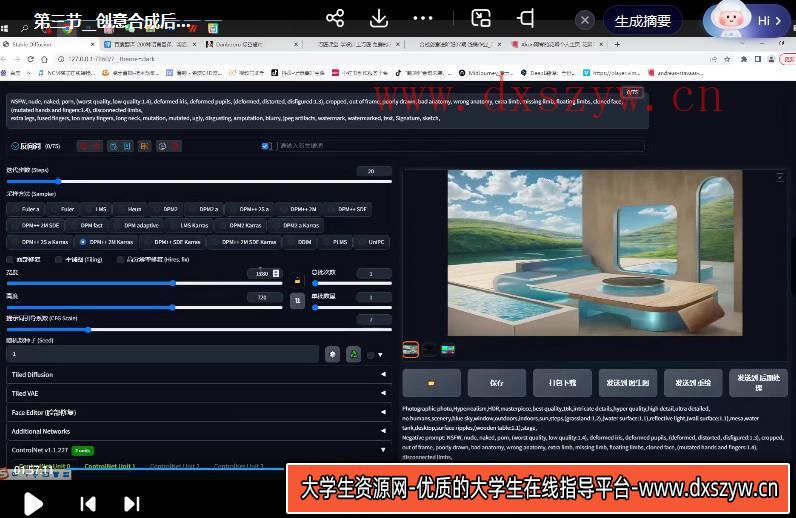Click the download icon in video player header
The width and height of the screenshot is (796, 518).
(379, 18)
